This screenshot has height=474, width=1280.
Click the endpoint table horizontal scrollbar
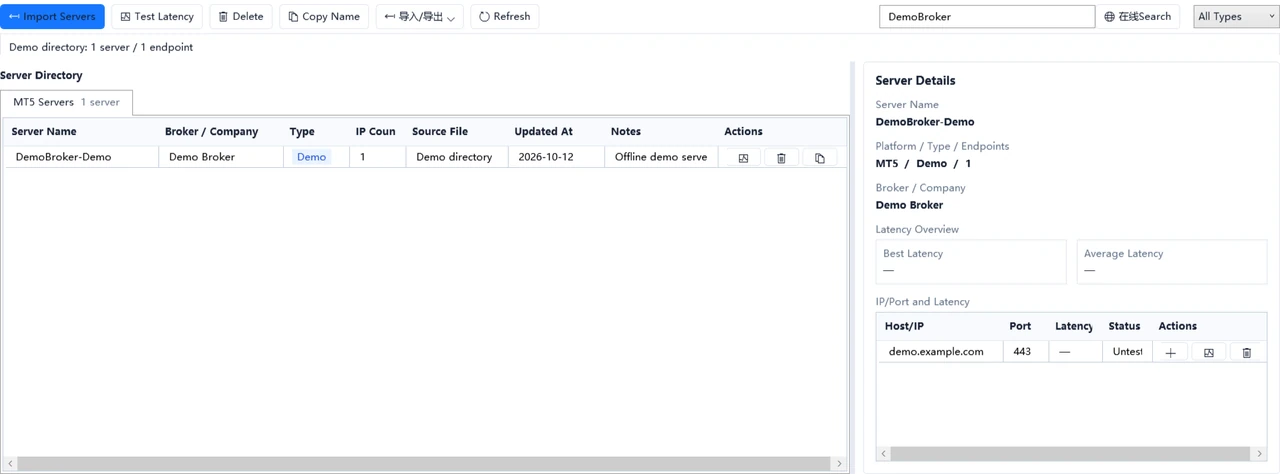[1071, 454]
